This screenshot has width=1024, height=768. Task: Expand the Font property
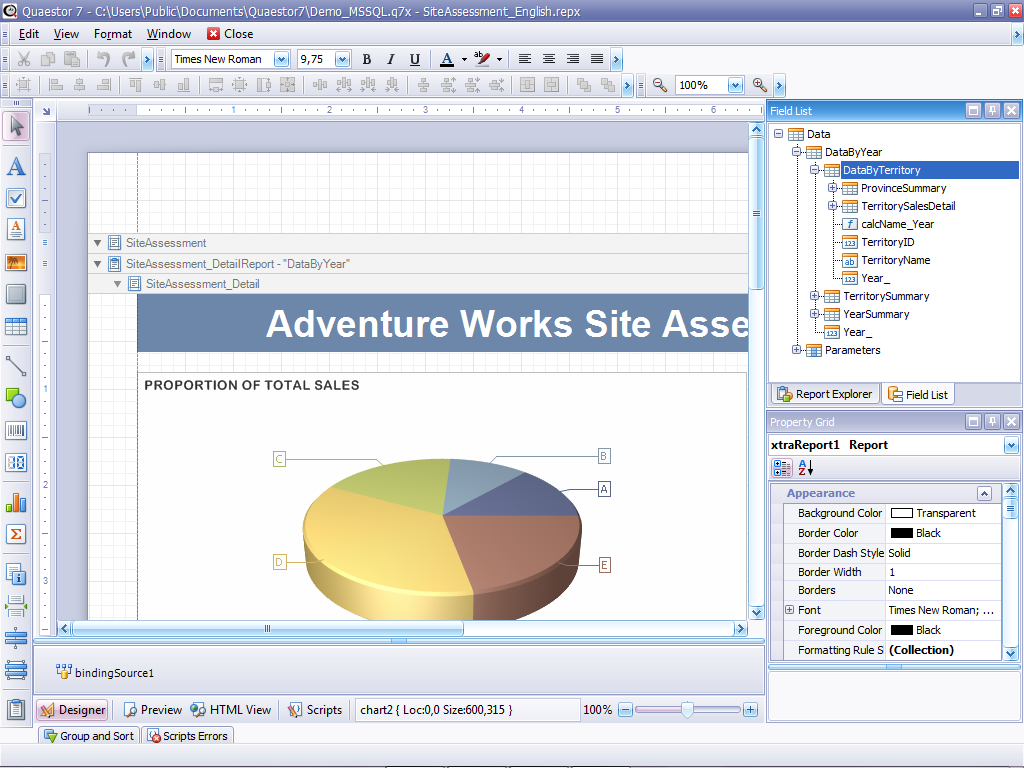pos(790,610)
